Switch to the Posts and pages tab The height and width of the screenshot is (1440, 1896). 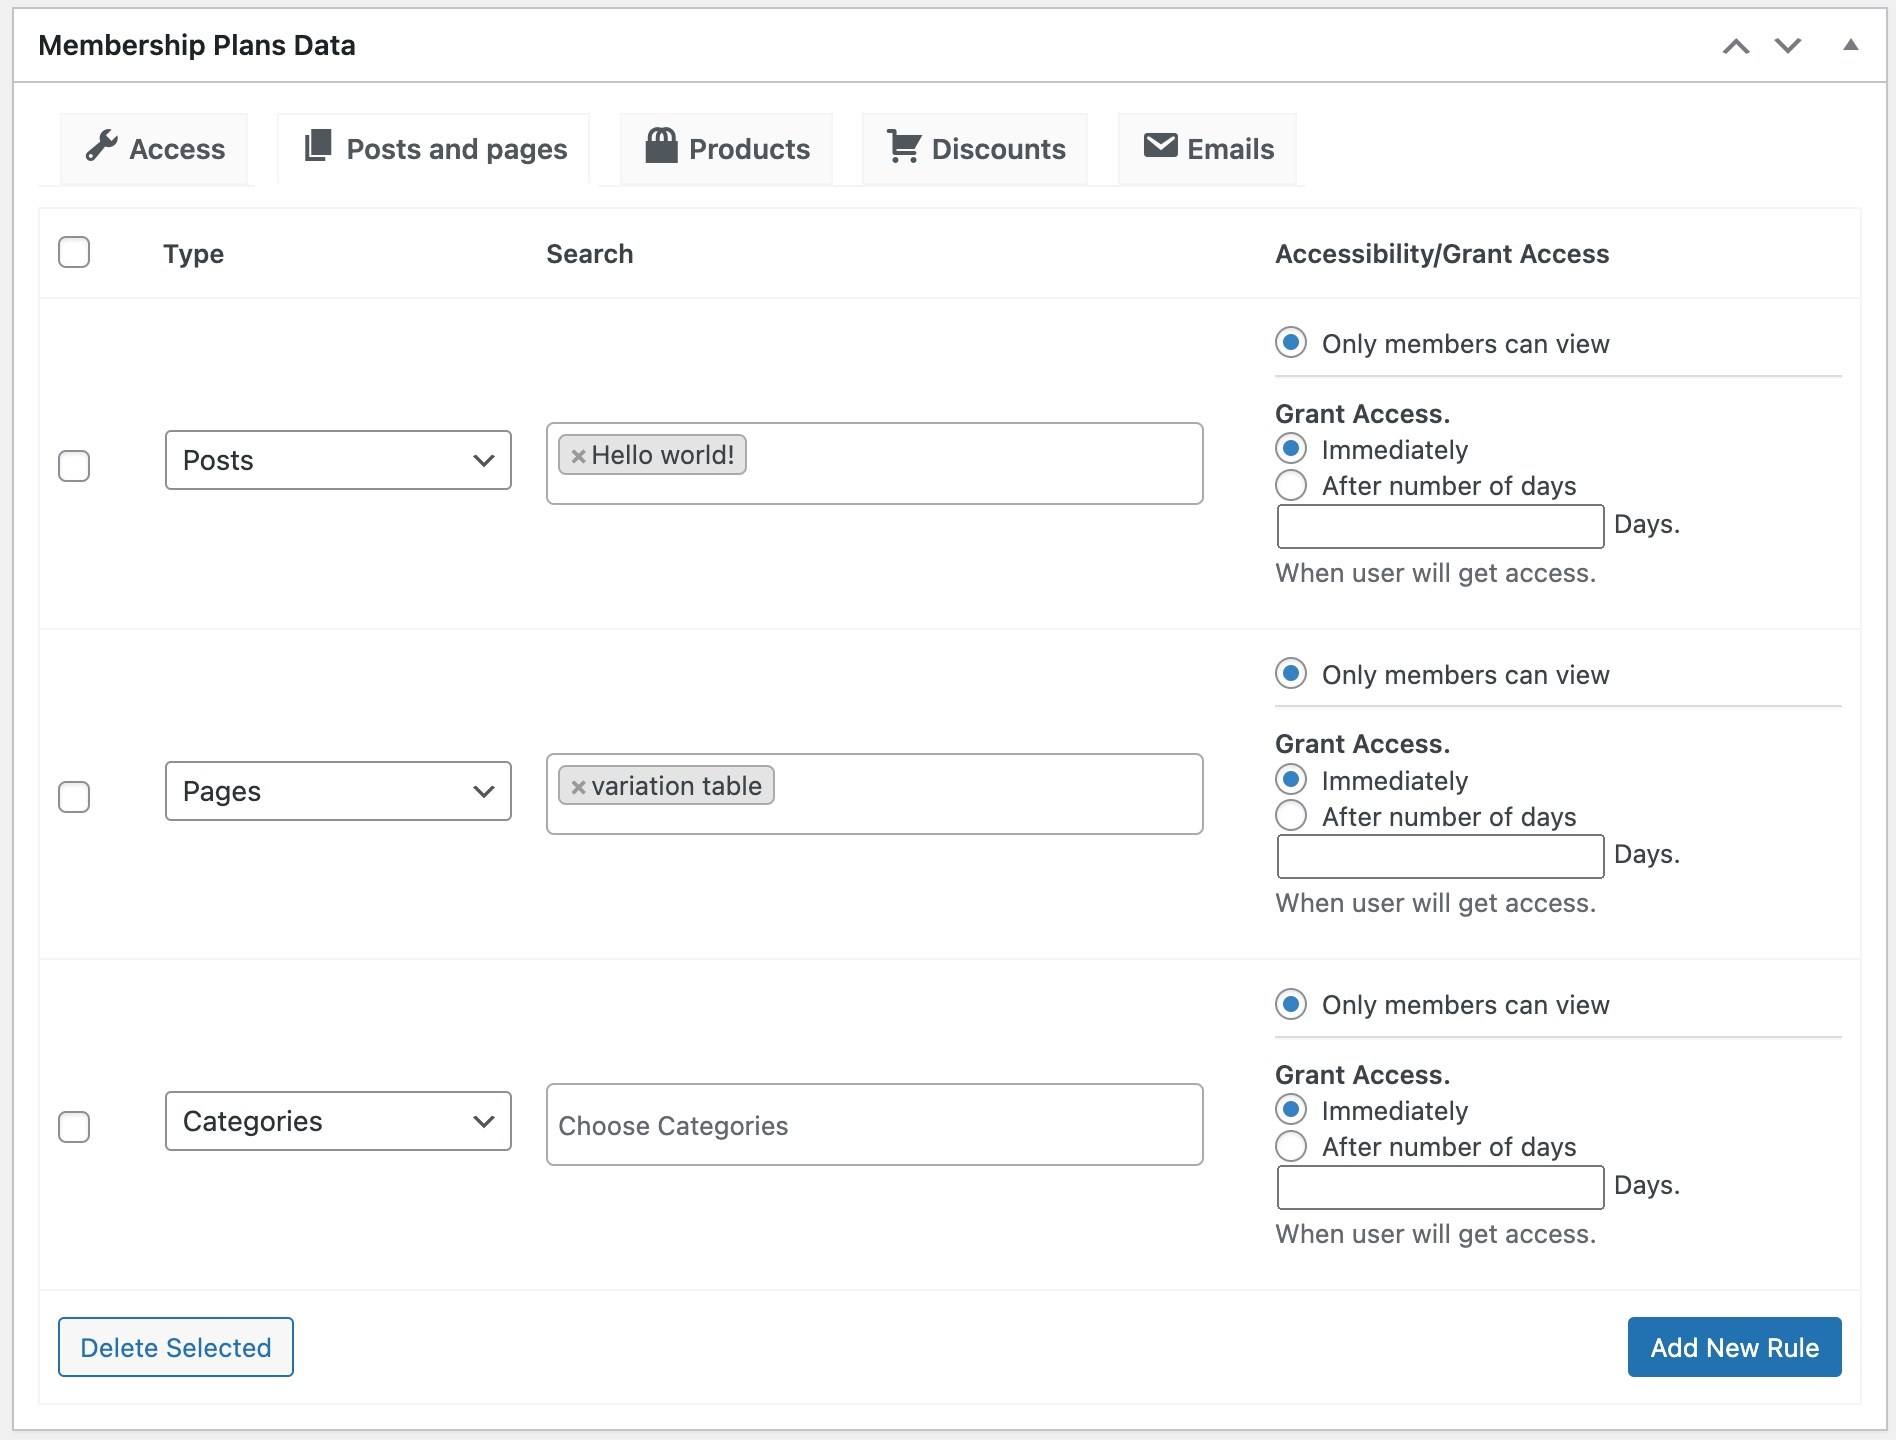pos(434,149)
